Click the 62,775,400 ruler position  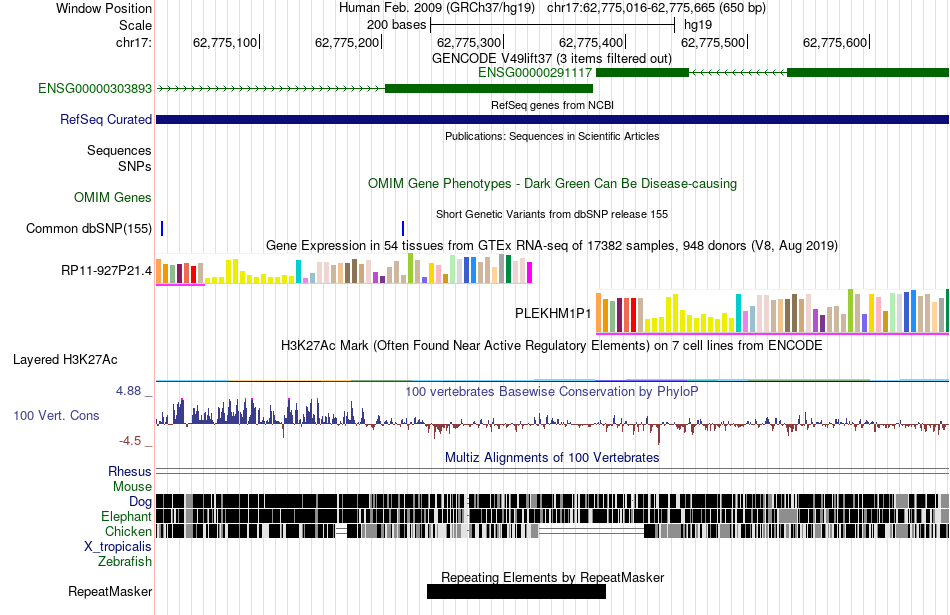tap(591, 42)
